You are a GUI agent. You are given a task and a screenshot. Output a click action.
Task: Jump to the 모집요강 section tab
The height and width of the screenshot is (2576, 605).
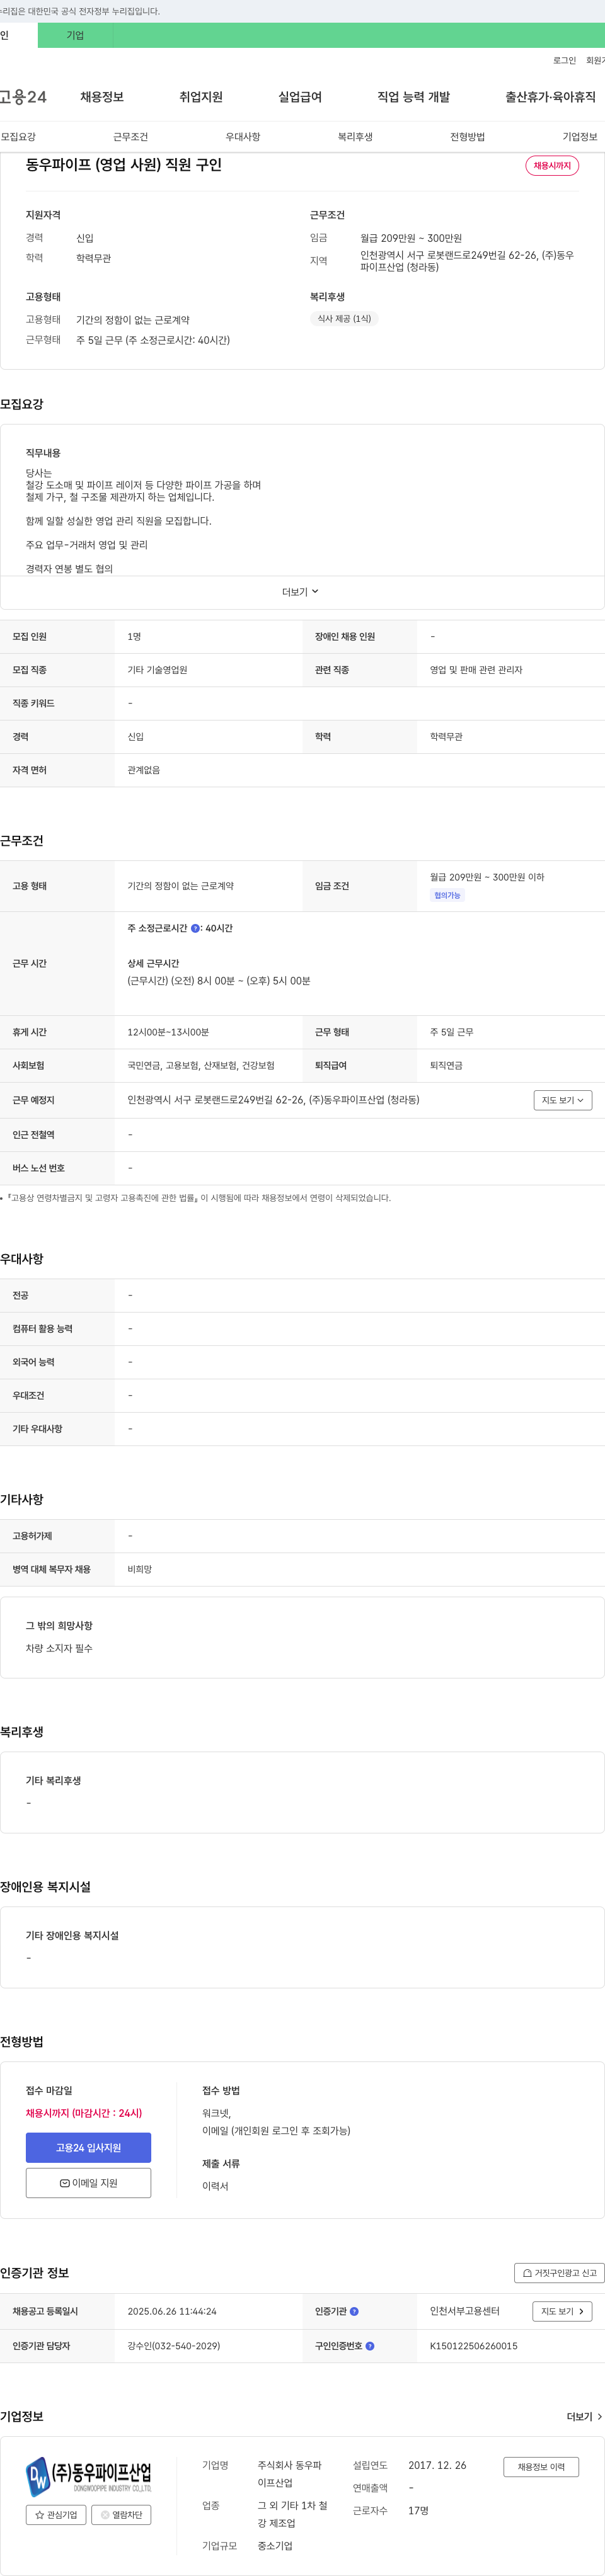(x=18, y=137)
